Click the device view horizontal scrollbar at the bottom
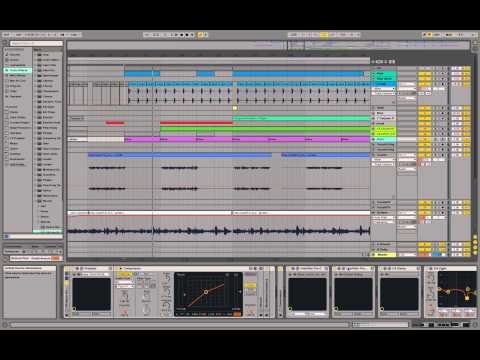This screenshot has height=360, width=480. click(x=180, y=324)
